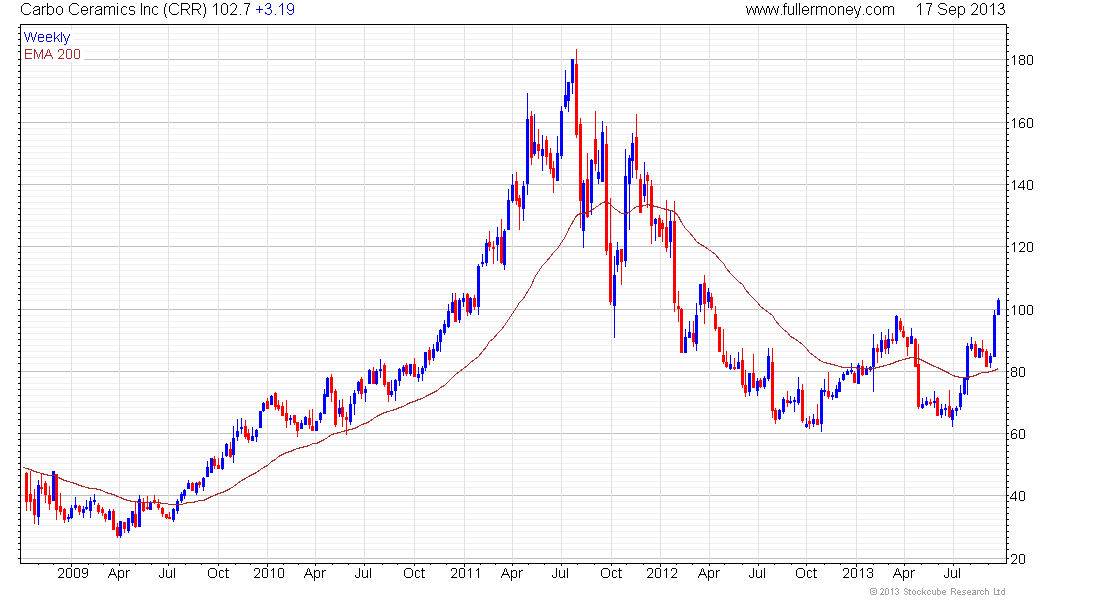Click the 'Jul' label after 2011
Image resolution: width=1100 pixels, height=600 pixels.
(x=560, y=573)
